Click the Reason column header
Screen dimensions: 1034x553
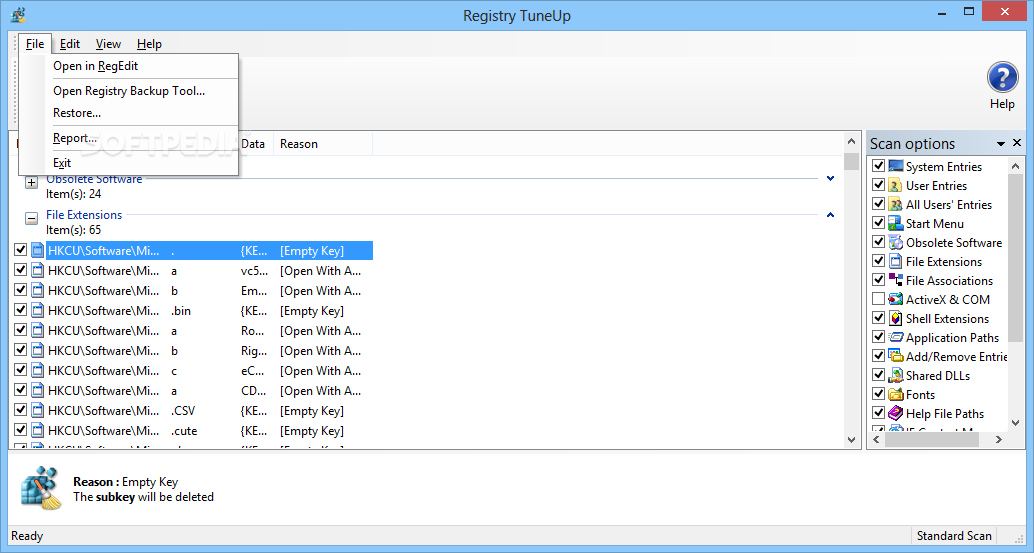322,144
